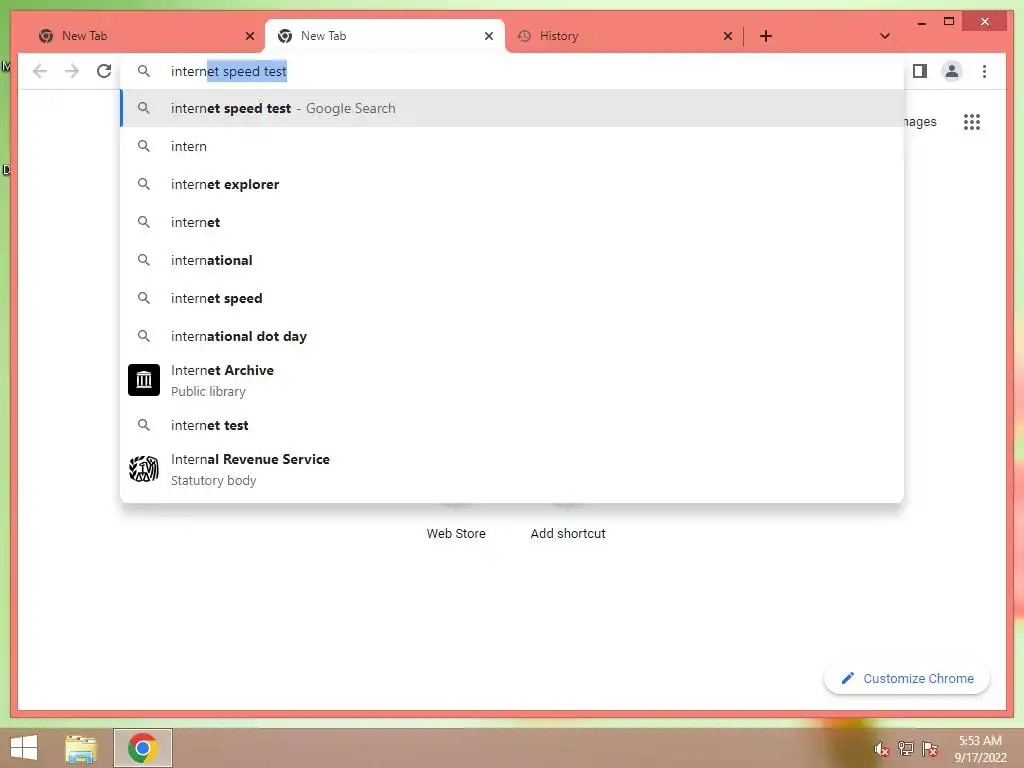1024x768 pixels.
Task: Pick the 'international' suggestion
Action: click(x=512, y=260)
